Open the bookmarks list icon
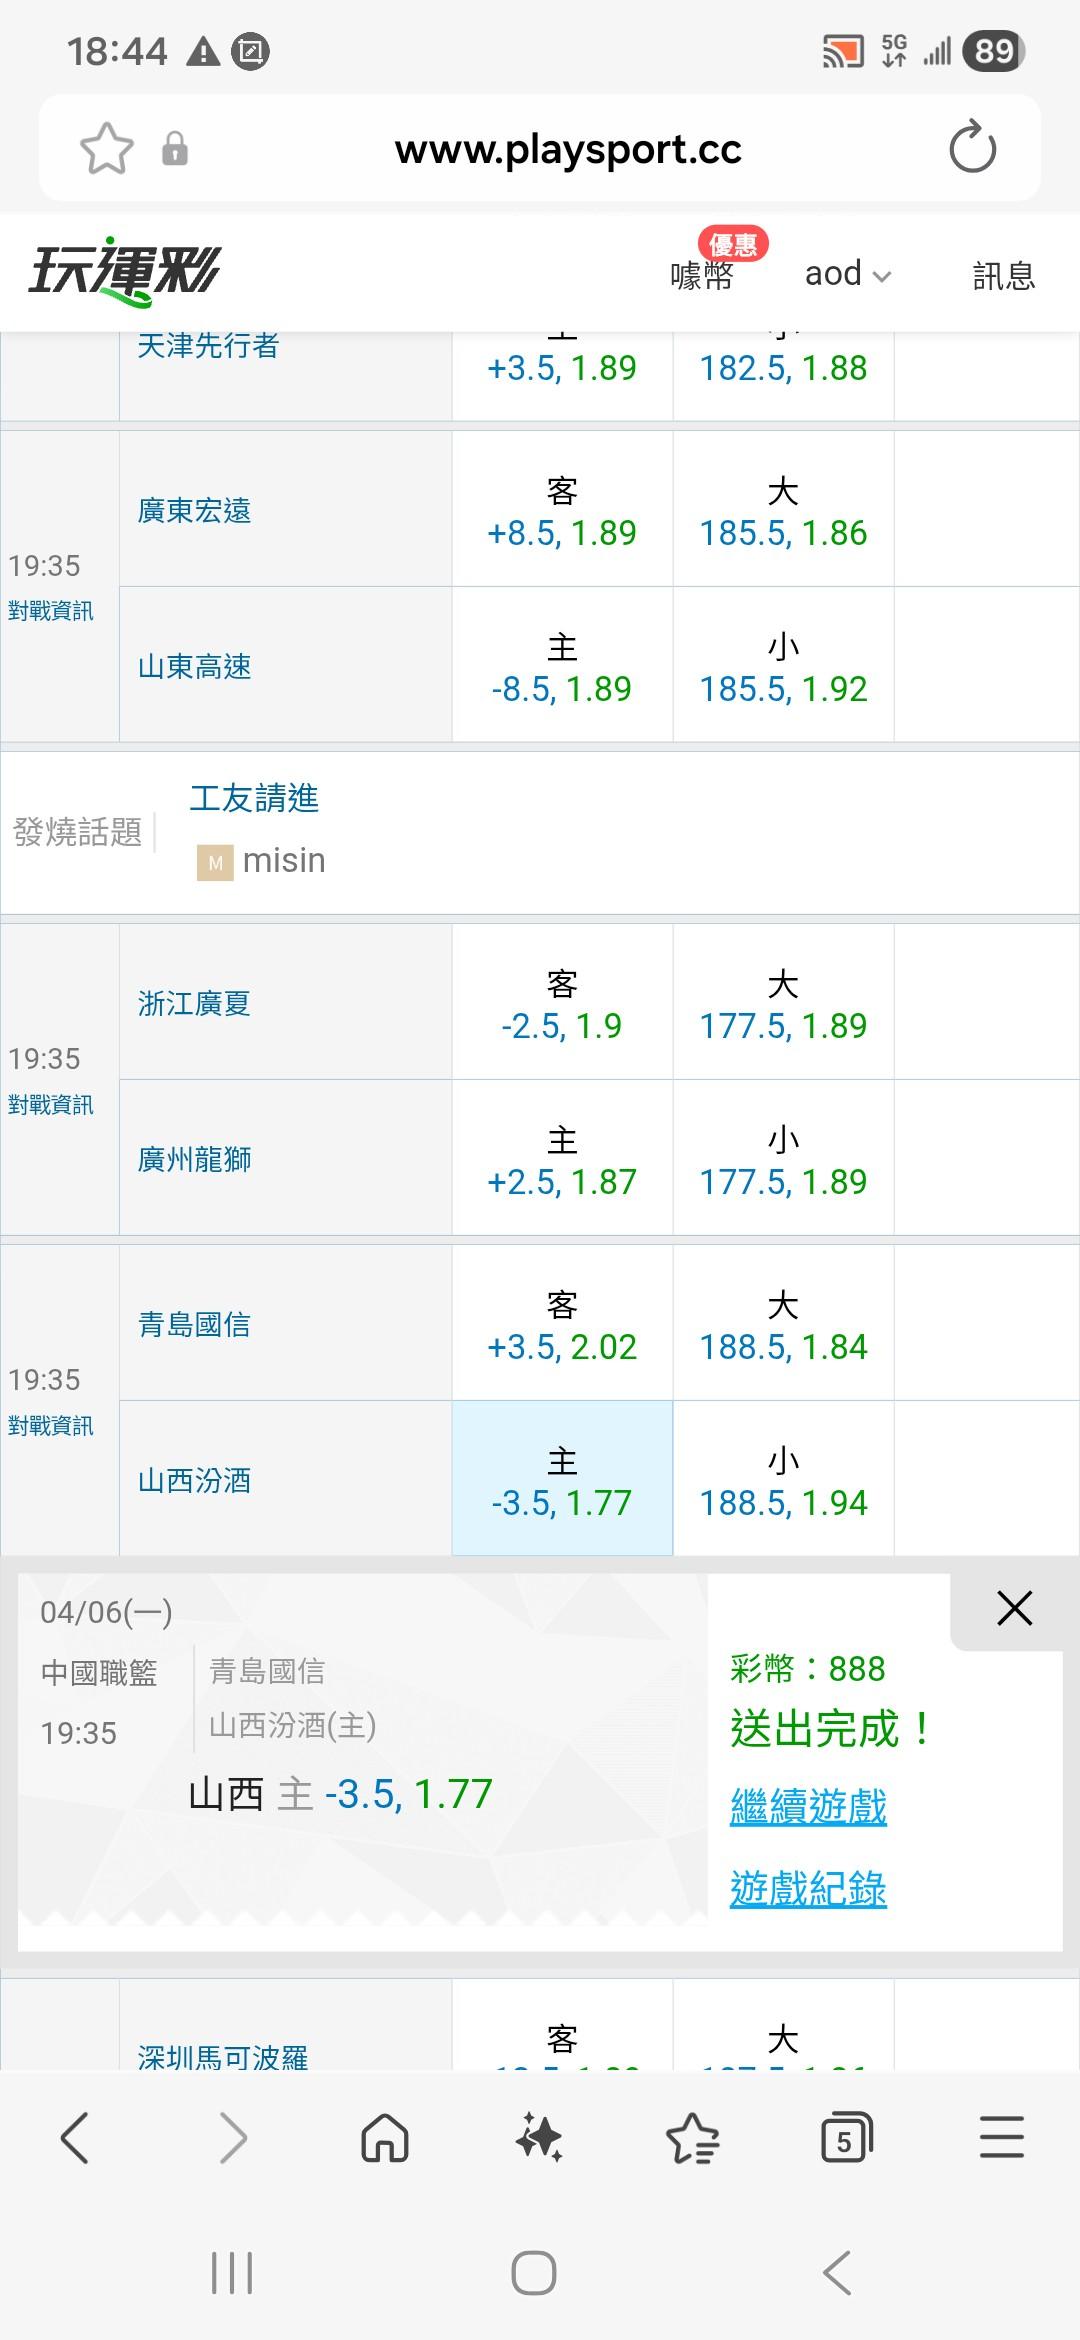Image resolution: width=1080 pixels, height=2340 pixels. coord(692,2138)
